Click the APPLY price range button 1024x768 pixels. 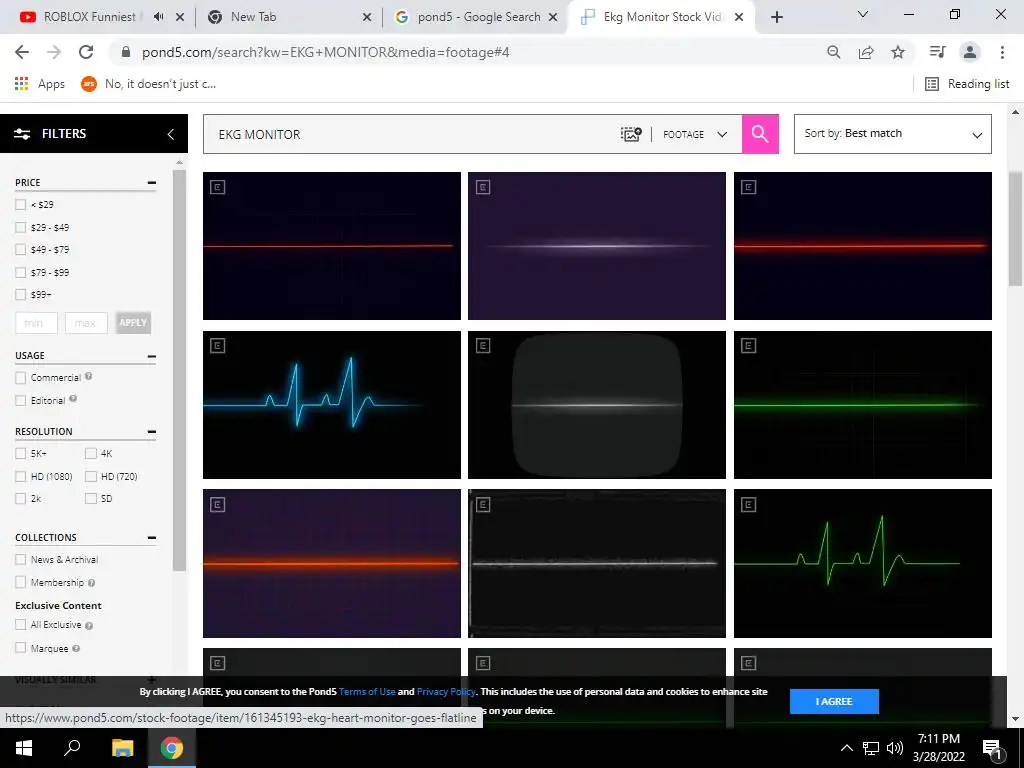[133, 323]
